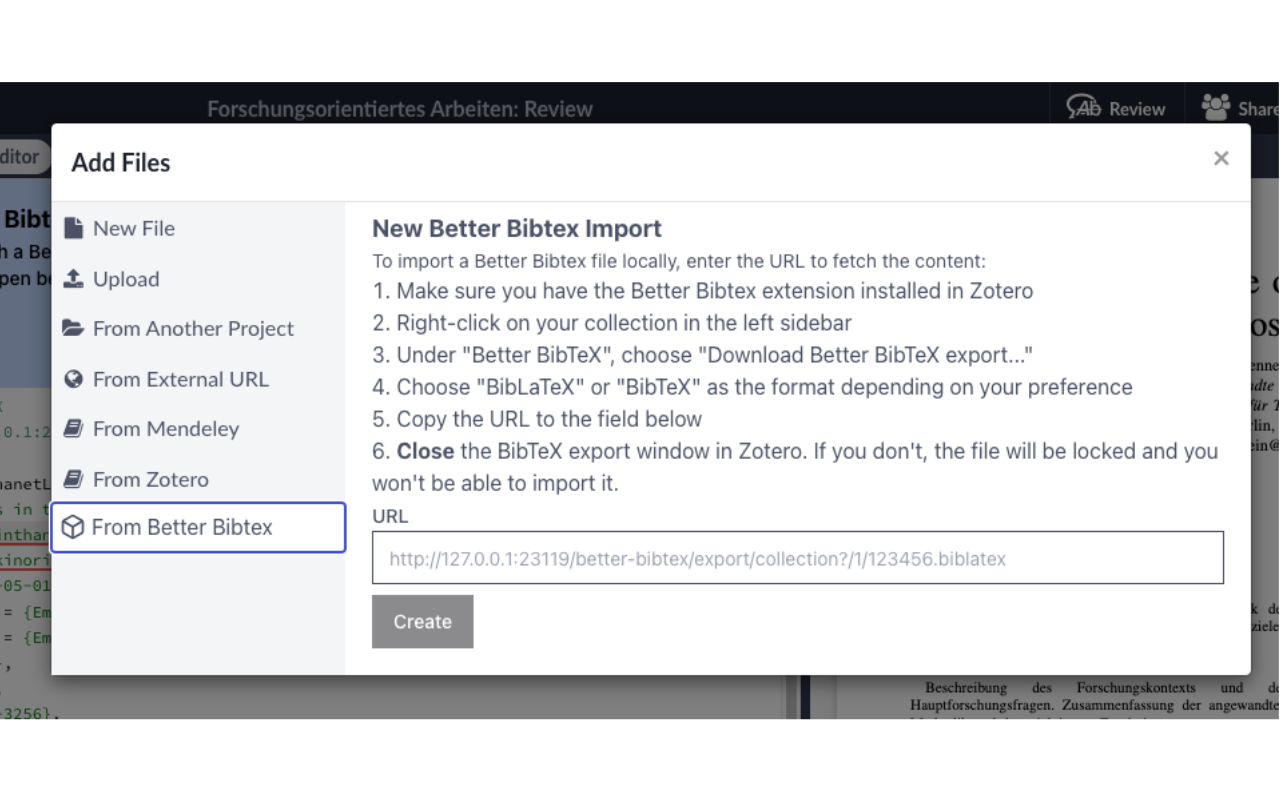Click the Upload arrow icon
Screen dimensions: 1280x800
73,279
